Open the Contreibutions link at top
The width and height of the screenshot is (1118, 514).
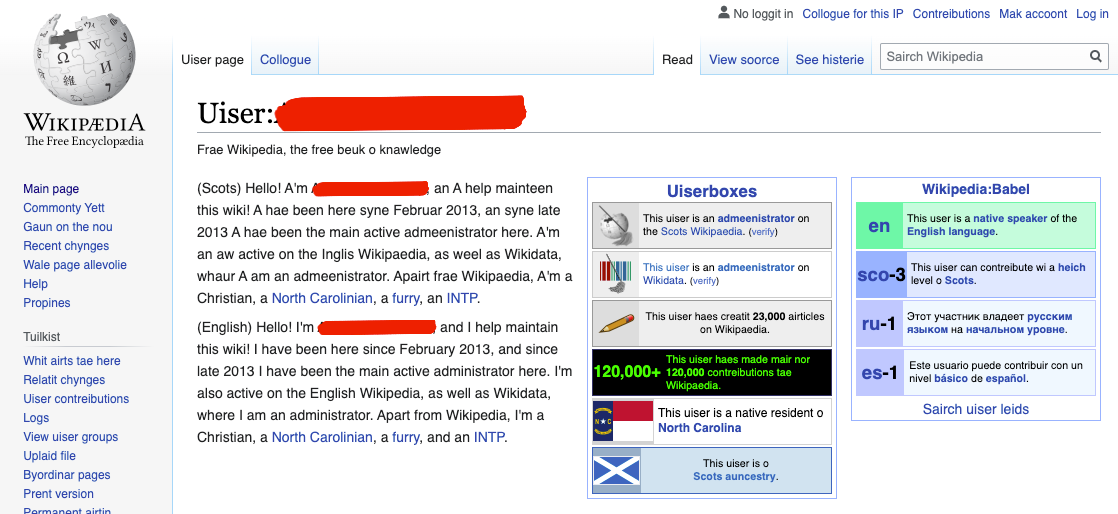[951, 14]
